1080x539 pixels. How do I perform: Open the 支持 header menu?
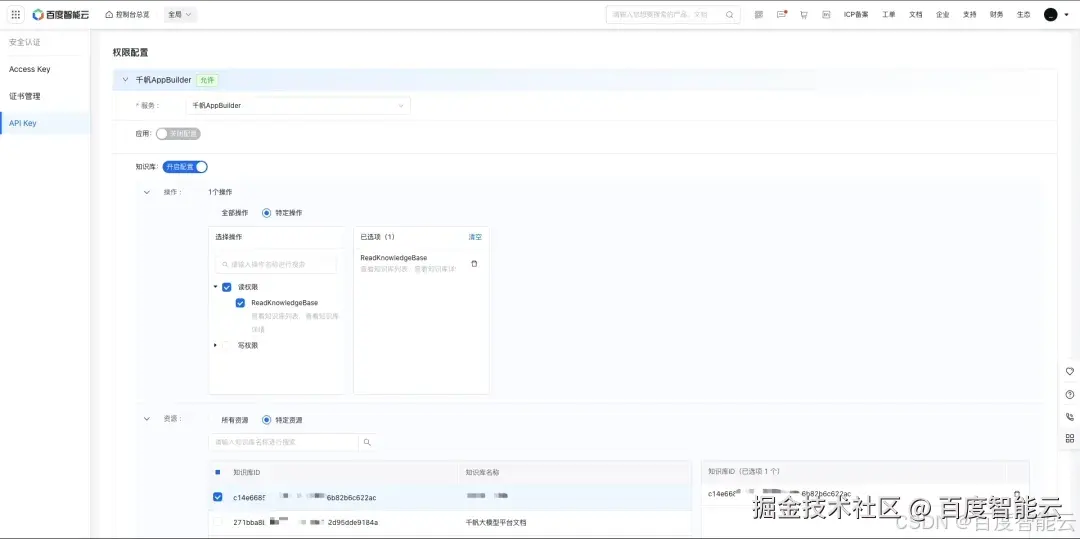969,14
